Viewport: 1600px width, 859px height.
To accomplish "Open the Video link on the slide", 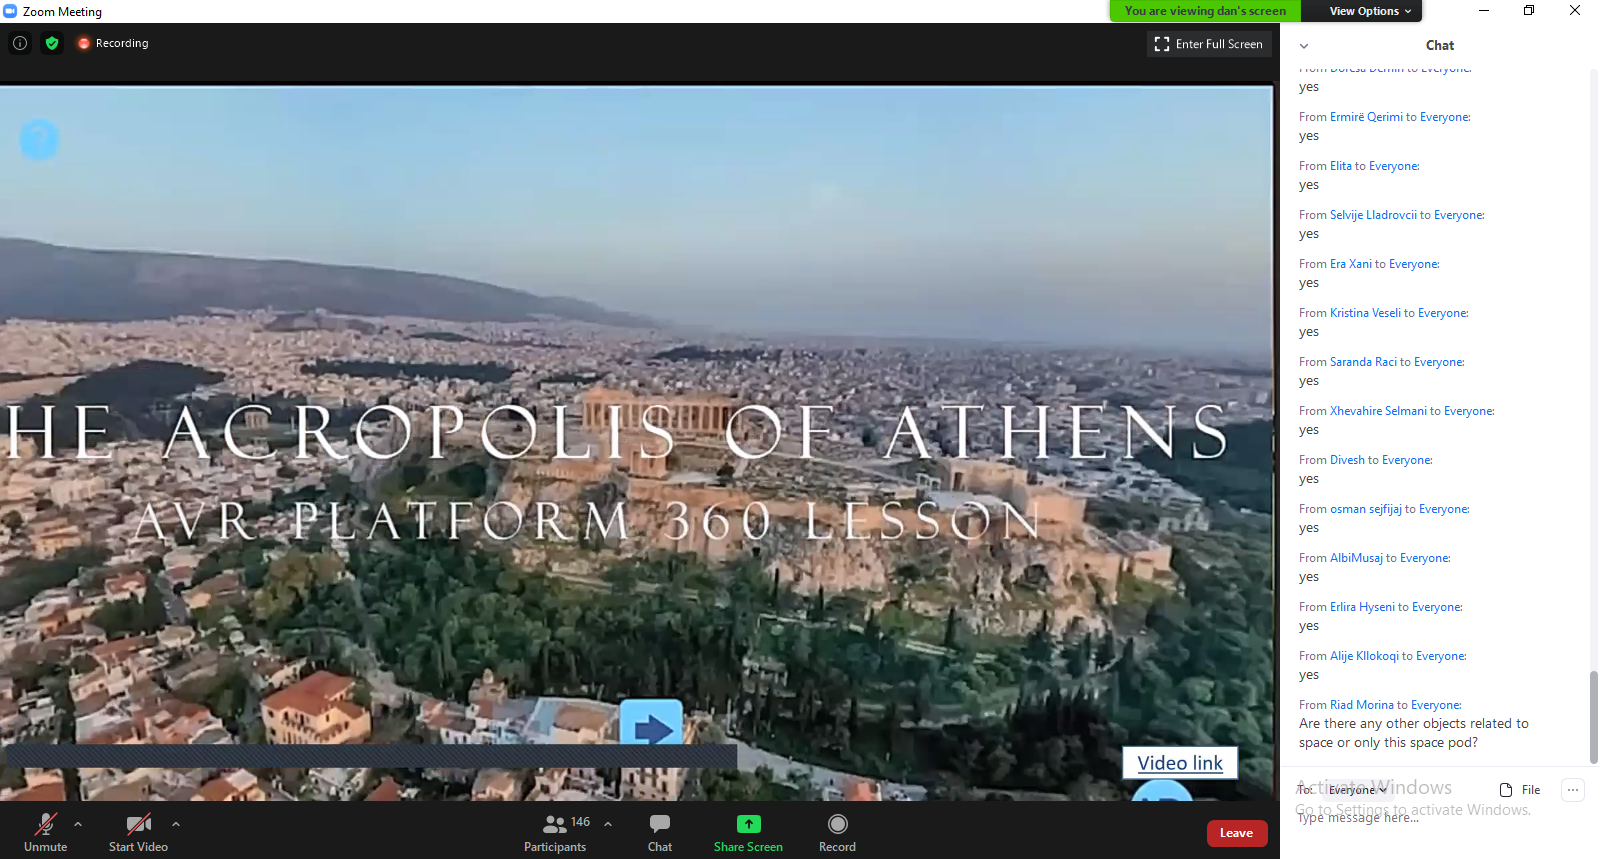I will [1180, 763].
